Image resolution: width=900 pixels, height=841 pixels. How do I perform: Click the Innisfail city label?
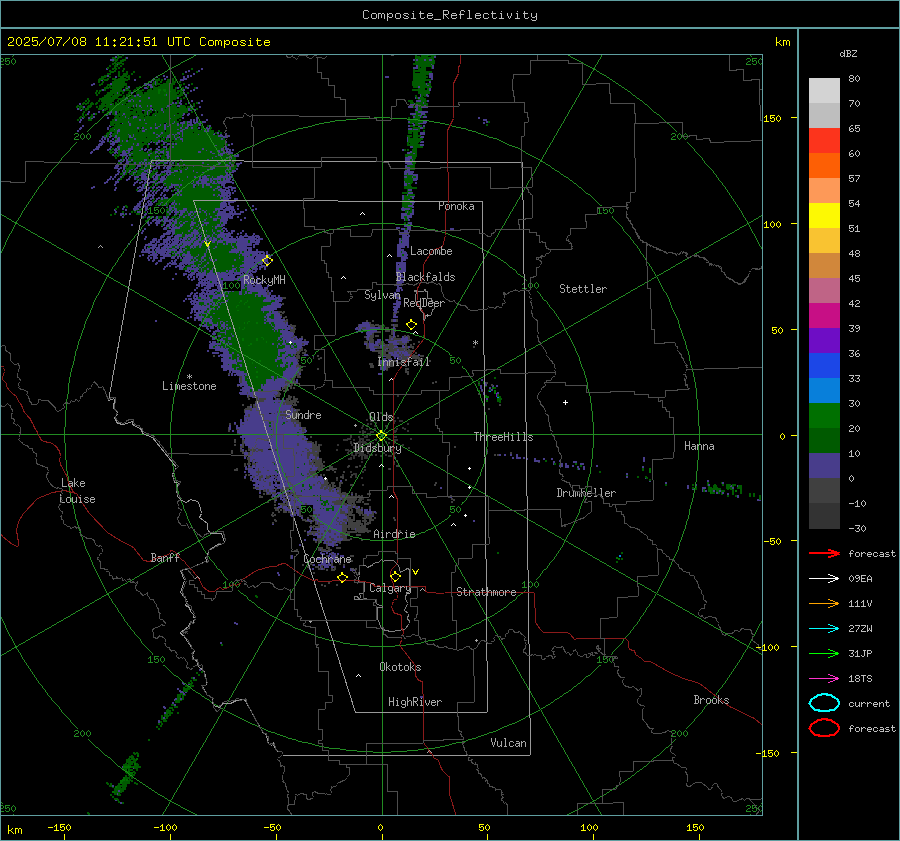pyautogui.click(x=404, y=362)
